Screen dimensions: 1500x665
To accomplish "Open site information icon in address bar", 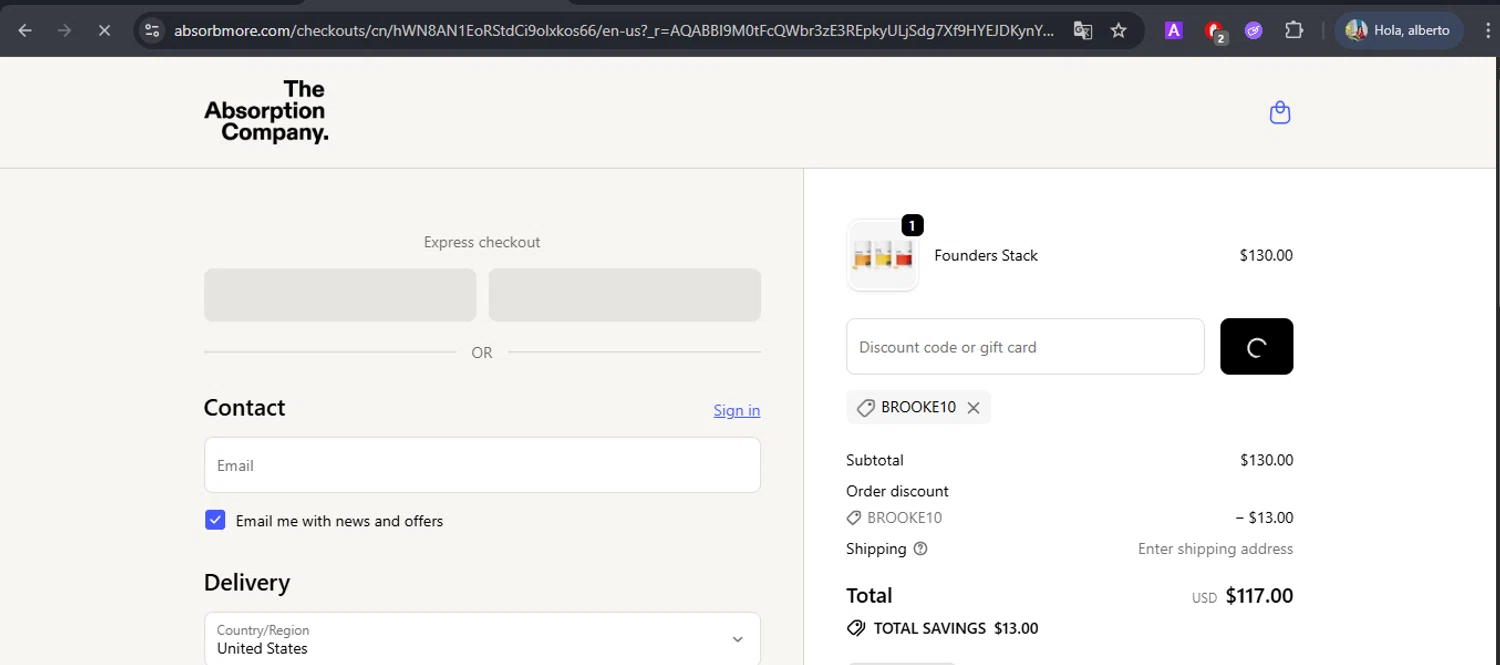I will click(x=152, y=30).
